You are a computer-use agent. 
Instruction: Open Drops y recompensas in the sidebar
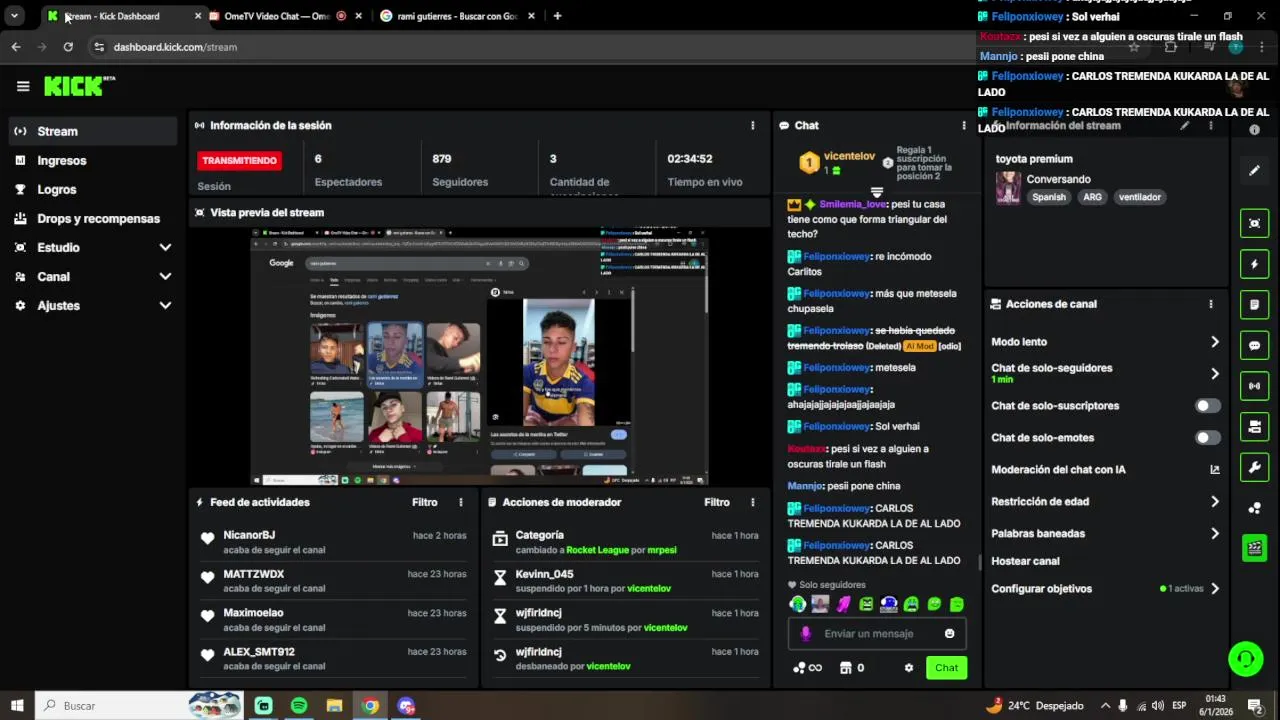pos(92,218)
